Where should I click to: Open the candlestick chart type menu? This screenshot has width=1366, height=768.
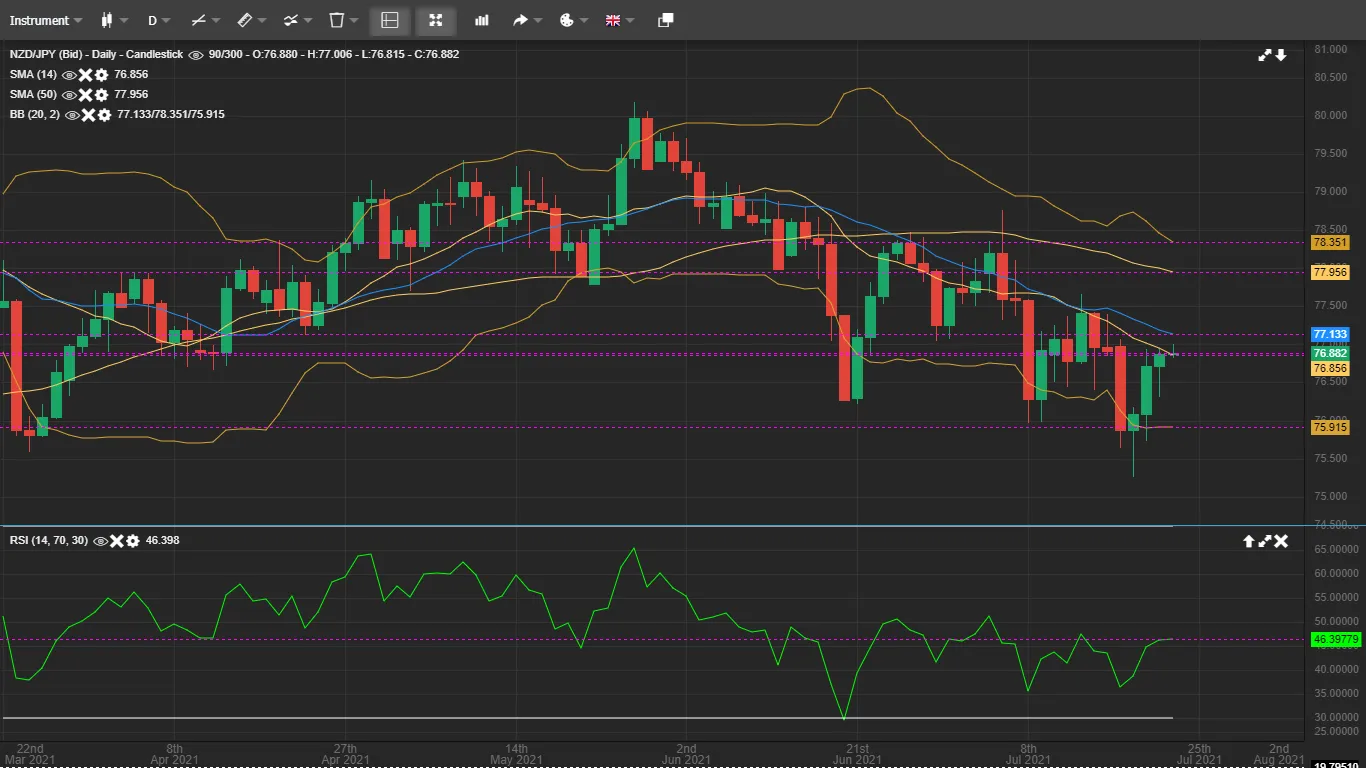point(114,20)
